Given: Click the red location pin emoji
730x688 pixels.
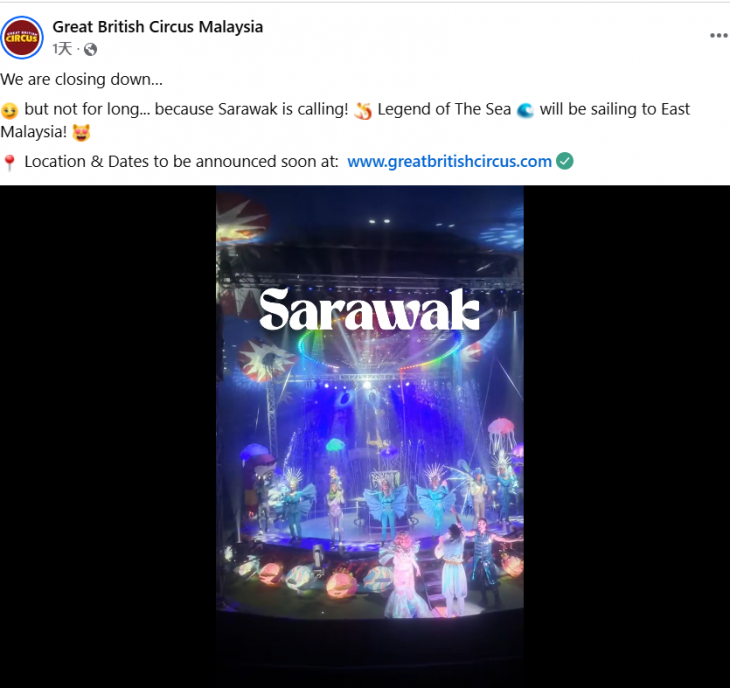Looking at the screenshot, I should [x=9, y=162].
